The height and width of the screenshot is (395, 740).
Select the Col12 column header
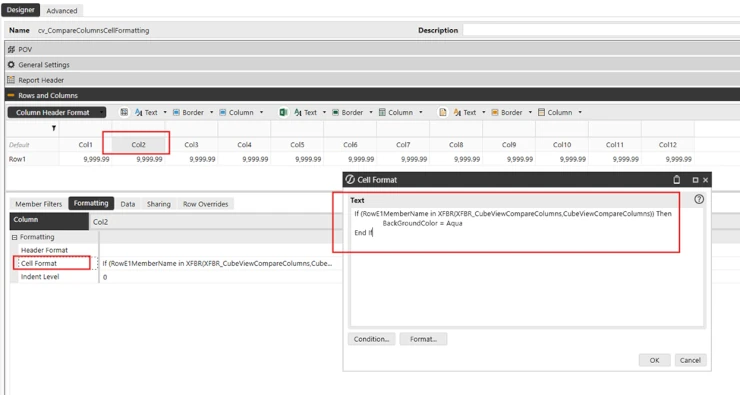667,144
